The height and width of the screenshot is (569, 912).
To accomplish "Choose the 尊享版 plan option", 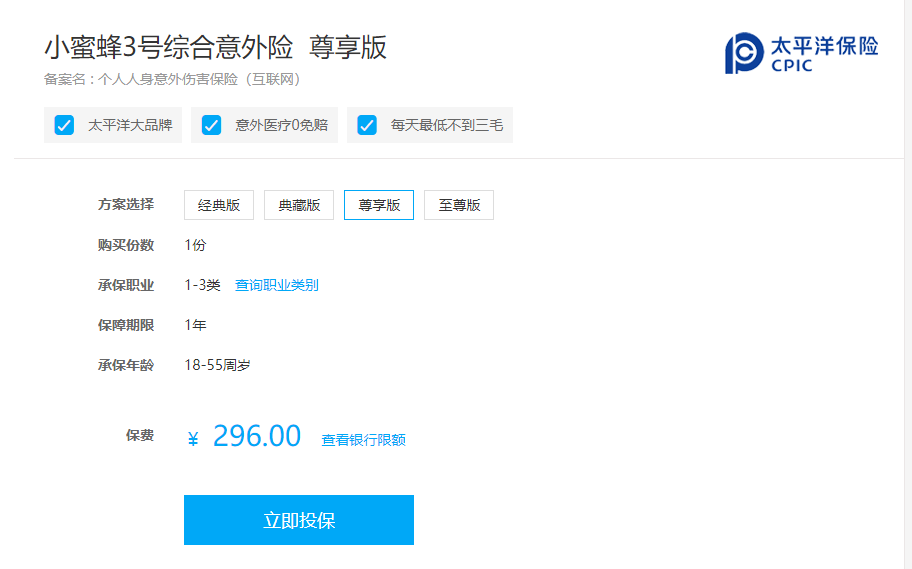I will pyautogui.click(x=379, y=205).
